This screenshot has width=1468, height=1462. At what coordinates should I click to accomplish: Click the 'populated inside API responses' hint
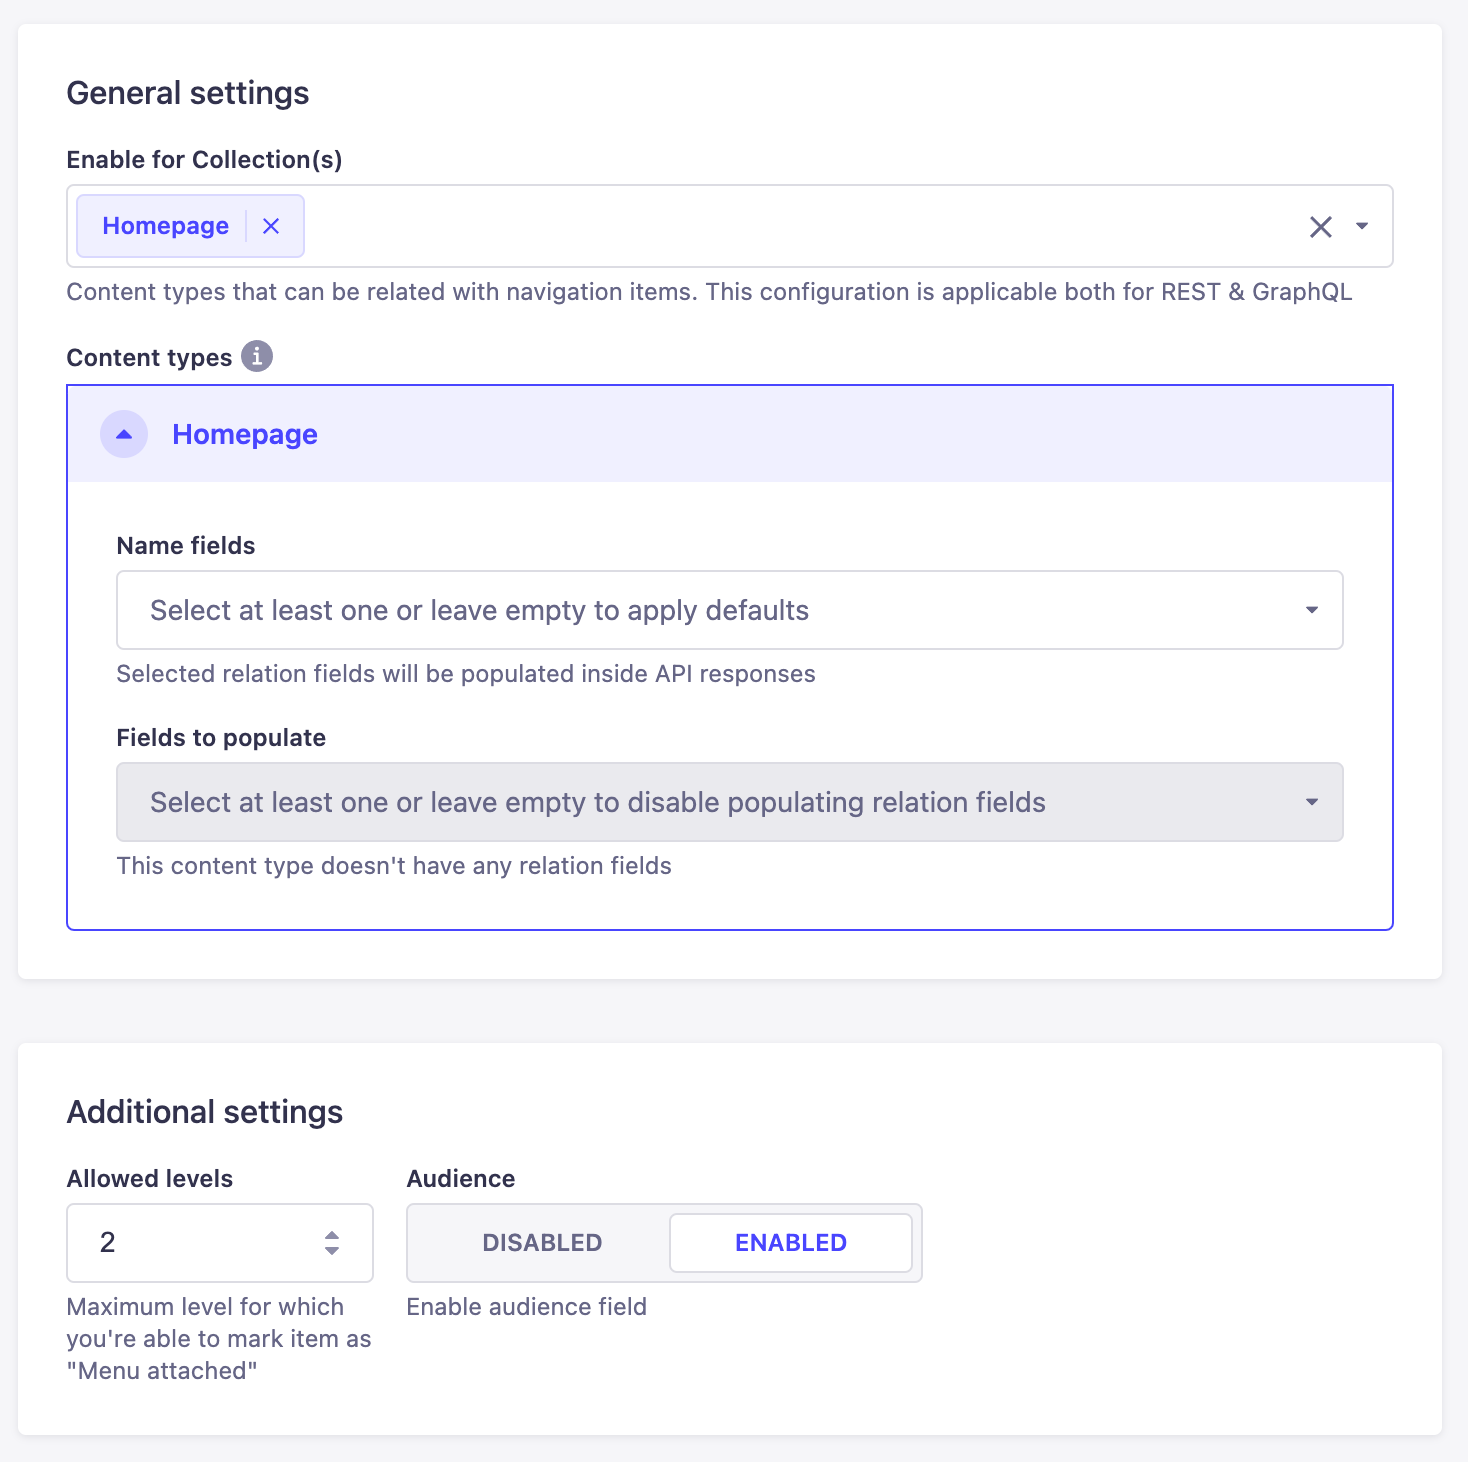466,674
